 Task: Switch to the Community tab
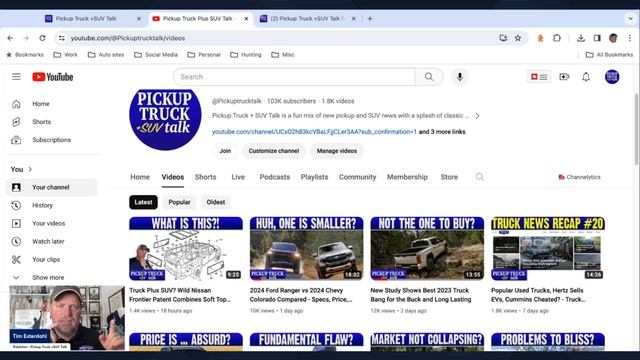click(358, 177)
